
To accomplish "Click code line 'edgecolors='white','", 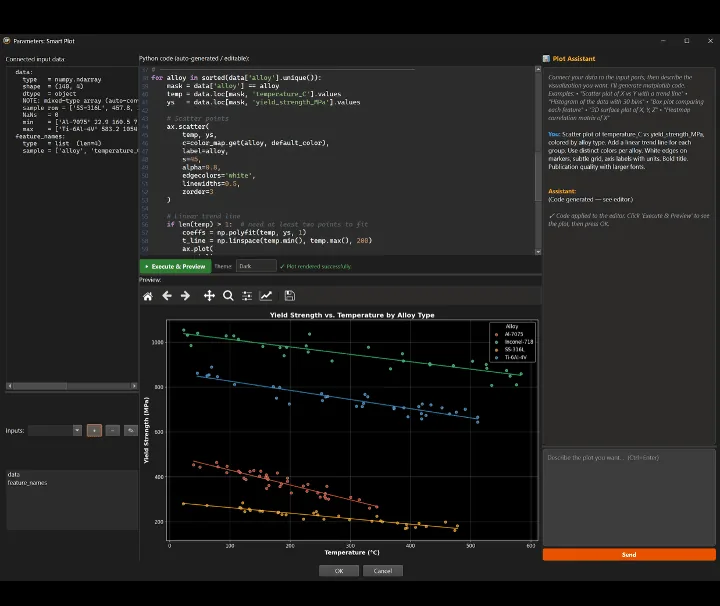I will [x=219, y=175].
